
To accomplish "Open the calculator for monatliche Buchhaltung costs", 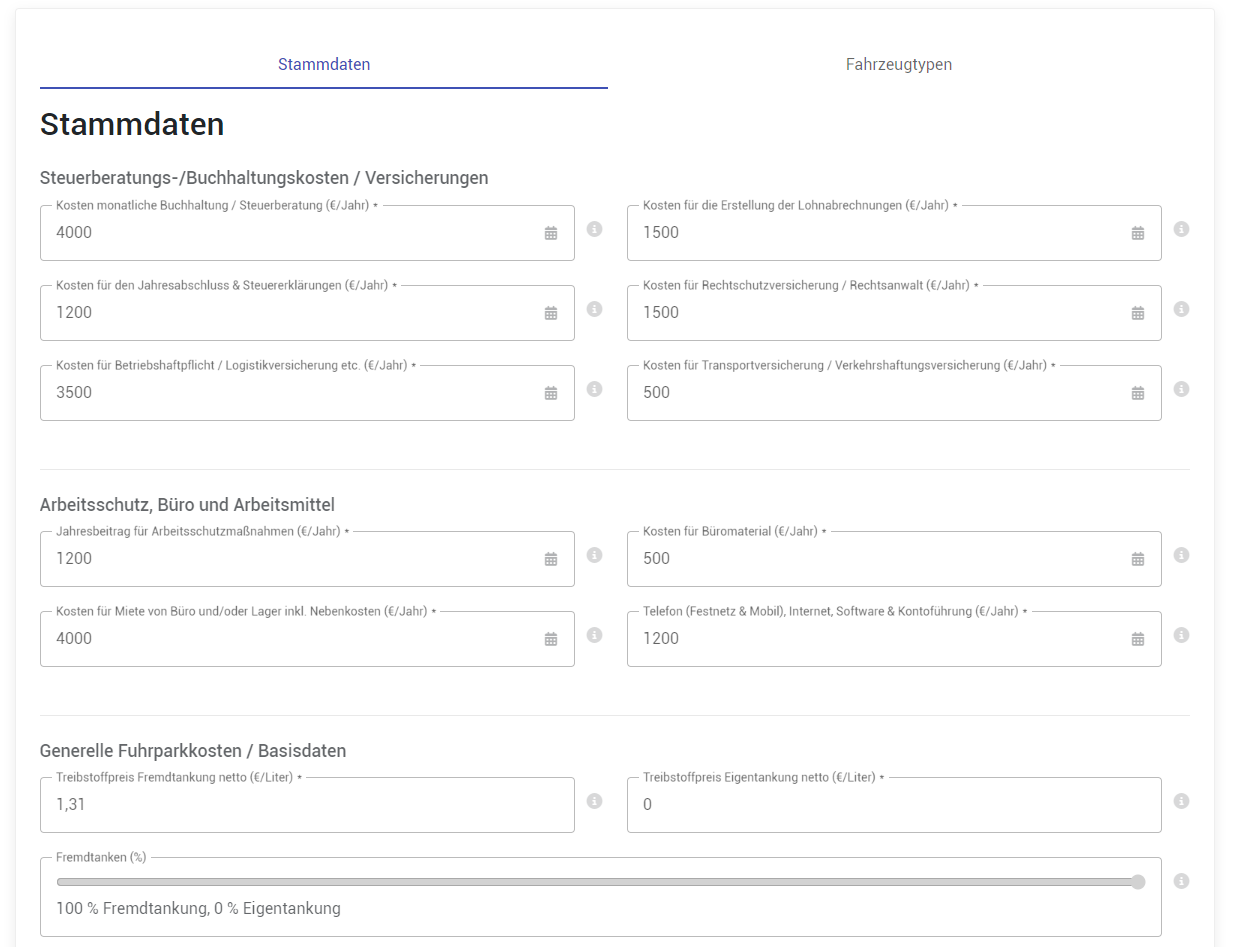I will pos(550,232).
